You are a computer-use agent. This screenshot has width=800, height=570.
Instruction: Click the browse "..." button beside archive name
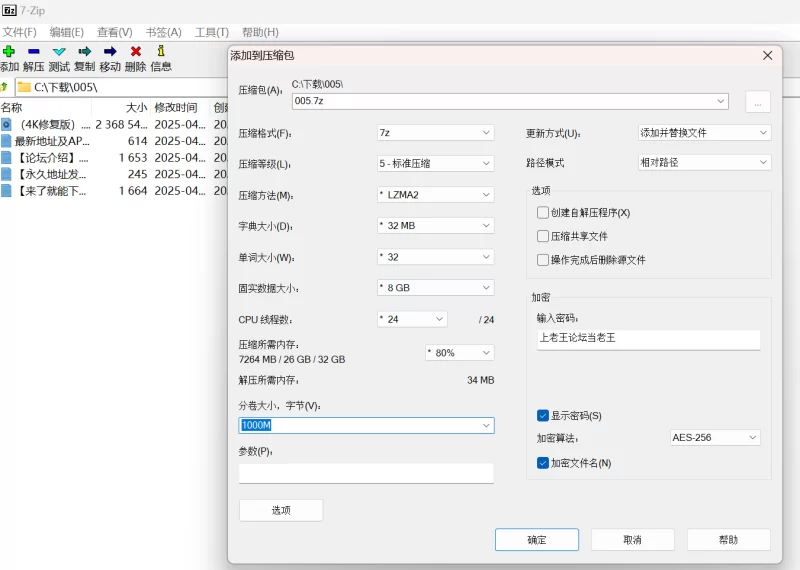coord(758,102)
